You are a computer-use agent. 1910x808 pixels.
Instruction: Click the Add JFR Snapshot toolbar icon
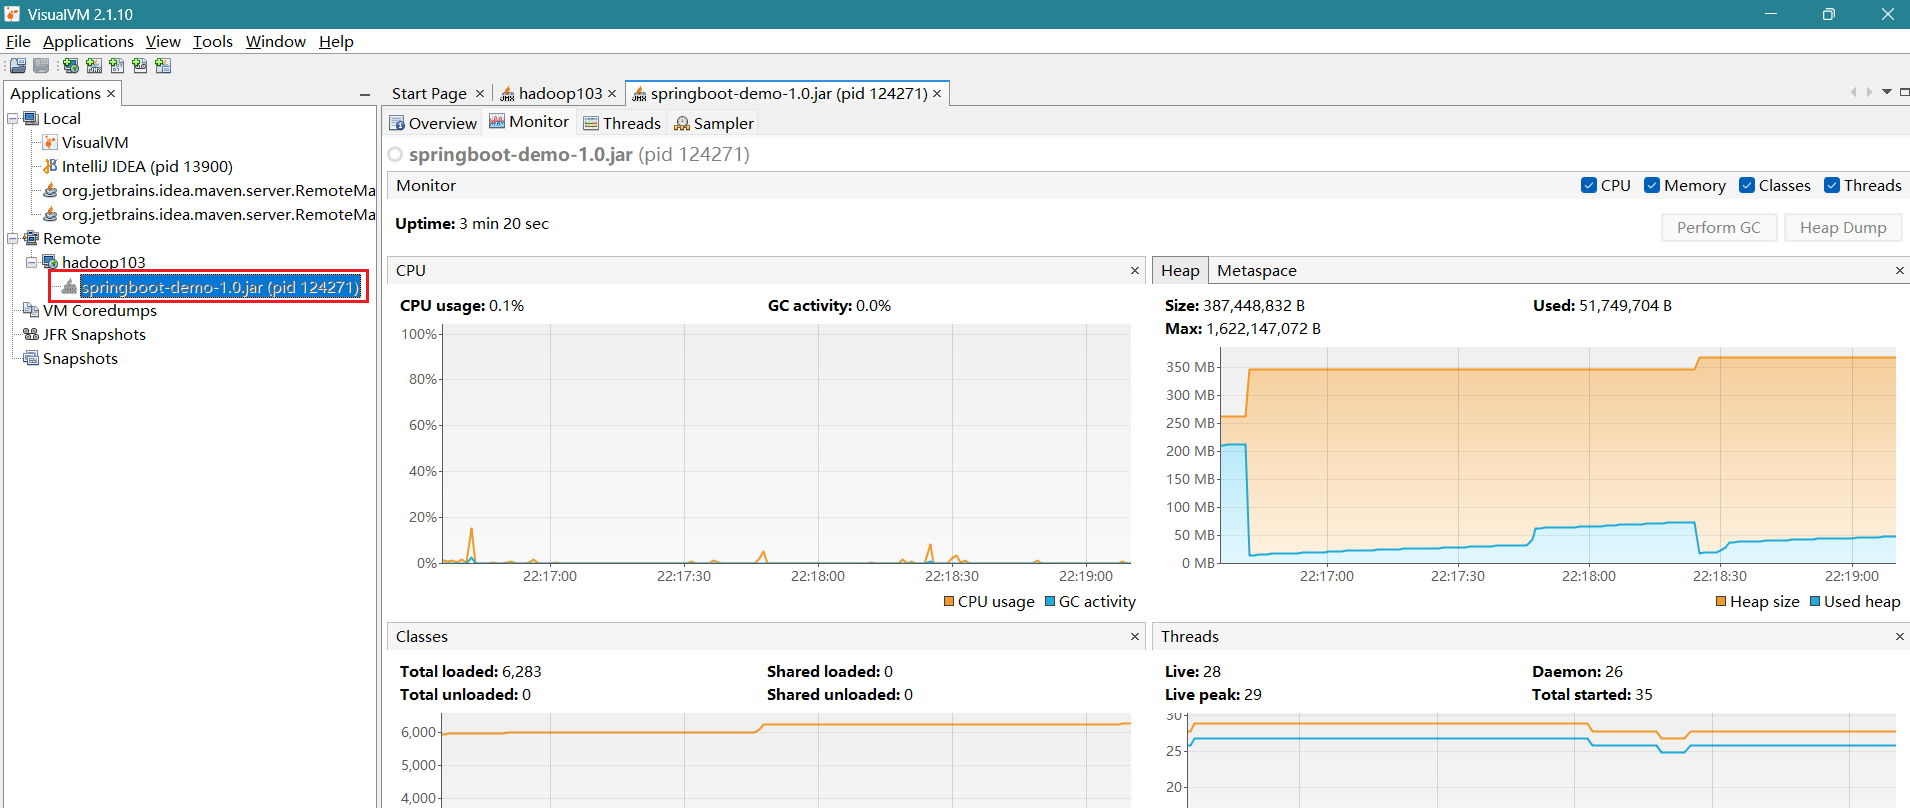pos(140,66)
